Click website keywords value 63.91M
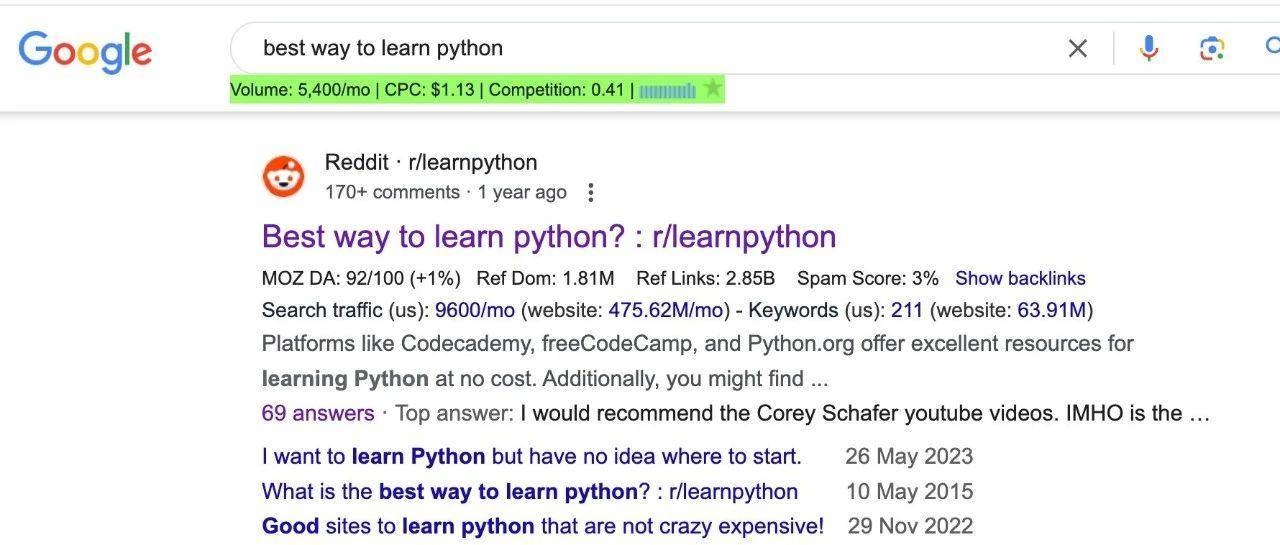This screenshot has width=1280, height=545. pos(1051,310)
